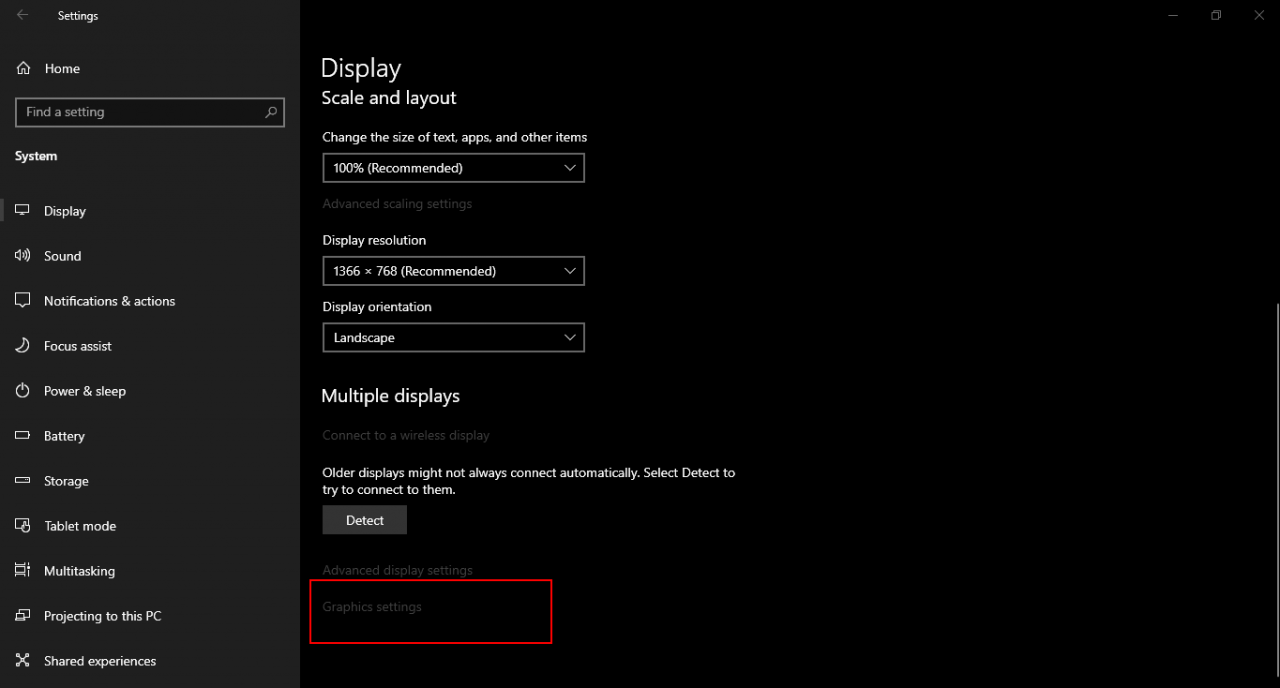Select Shared experiences in sidebar
1280x688 pixels.
tap(100, 661)
